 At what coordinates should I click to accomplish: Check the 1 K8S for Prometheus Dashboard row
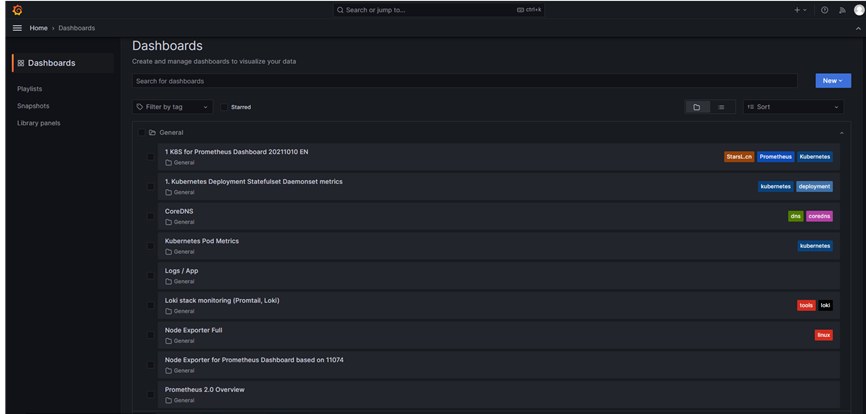tap(150, 157)
